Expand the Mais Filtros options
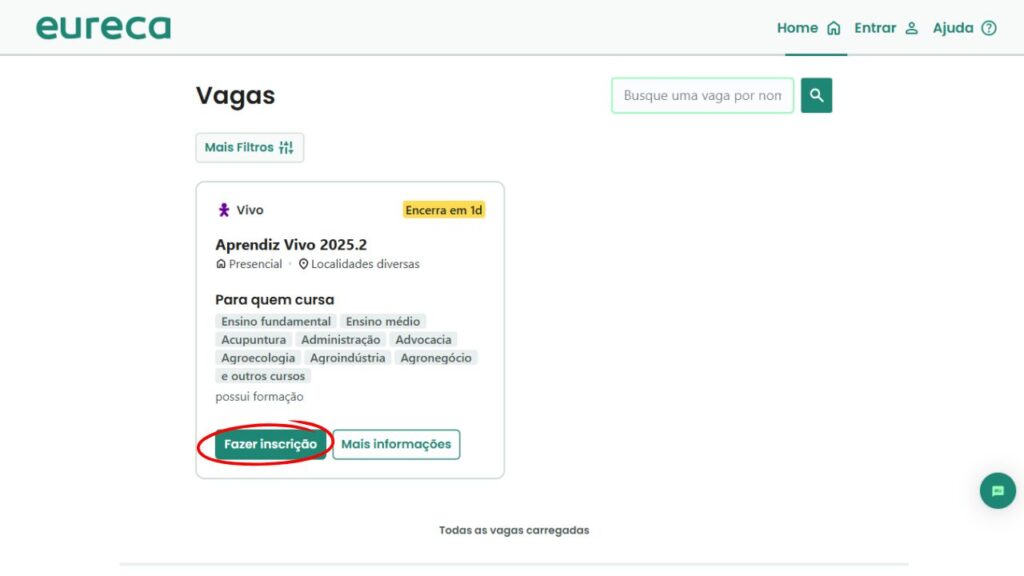1024x576 pixels. click(x=249, y=148)
